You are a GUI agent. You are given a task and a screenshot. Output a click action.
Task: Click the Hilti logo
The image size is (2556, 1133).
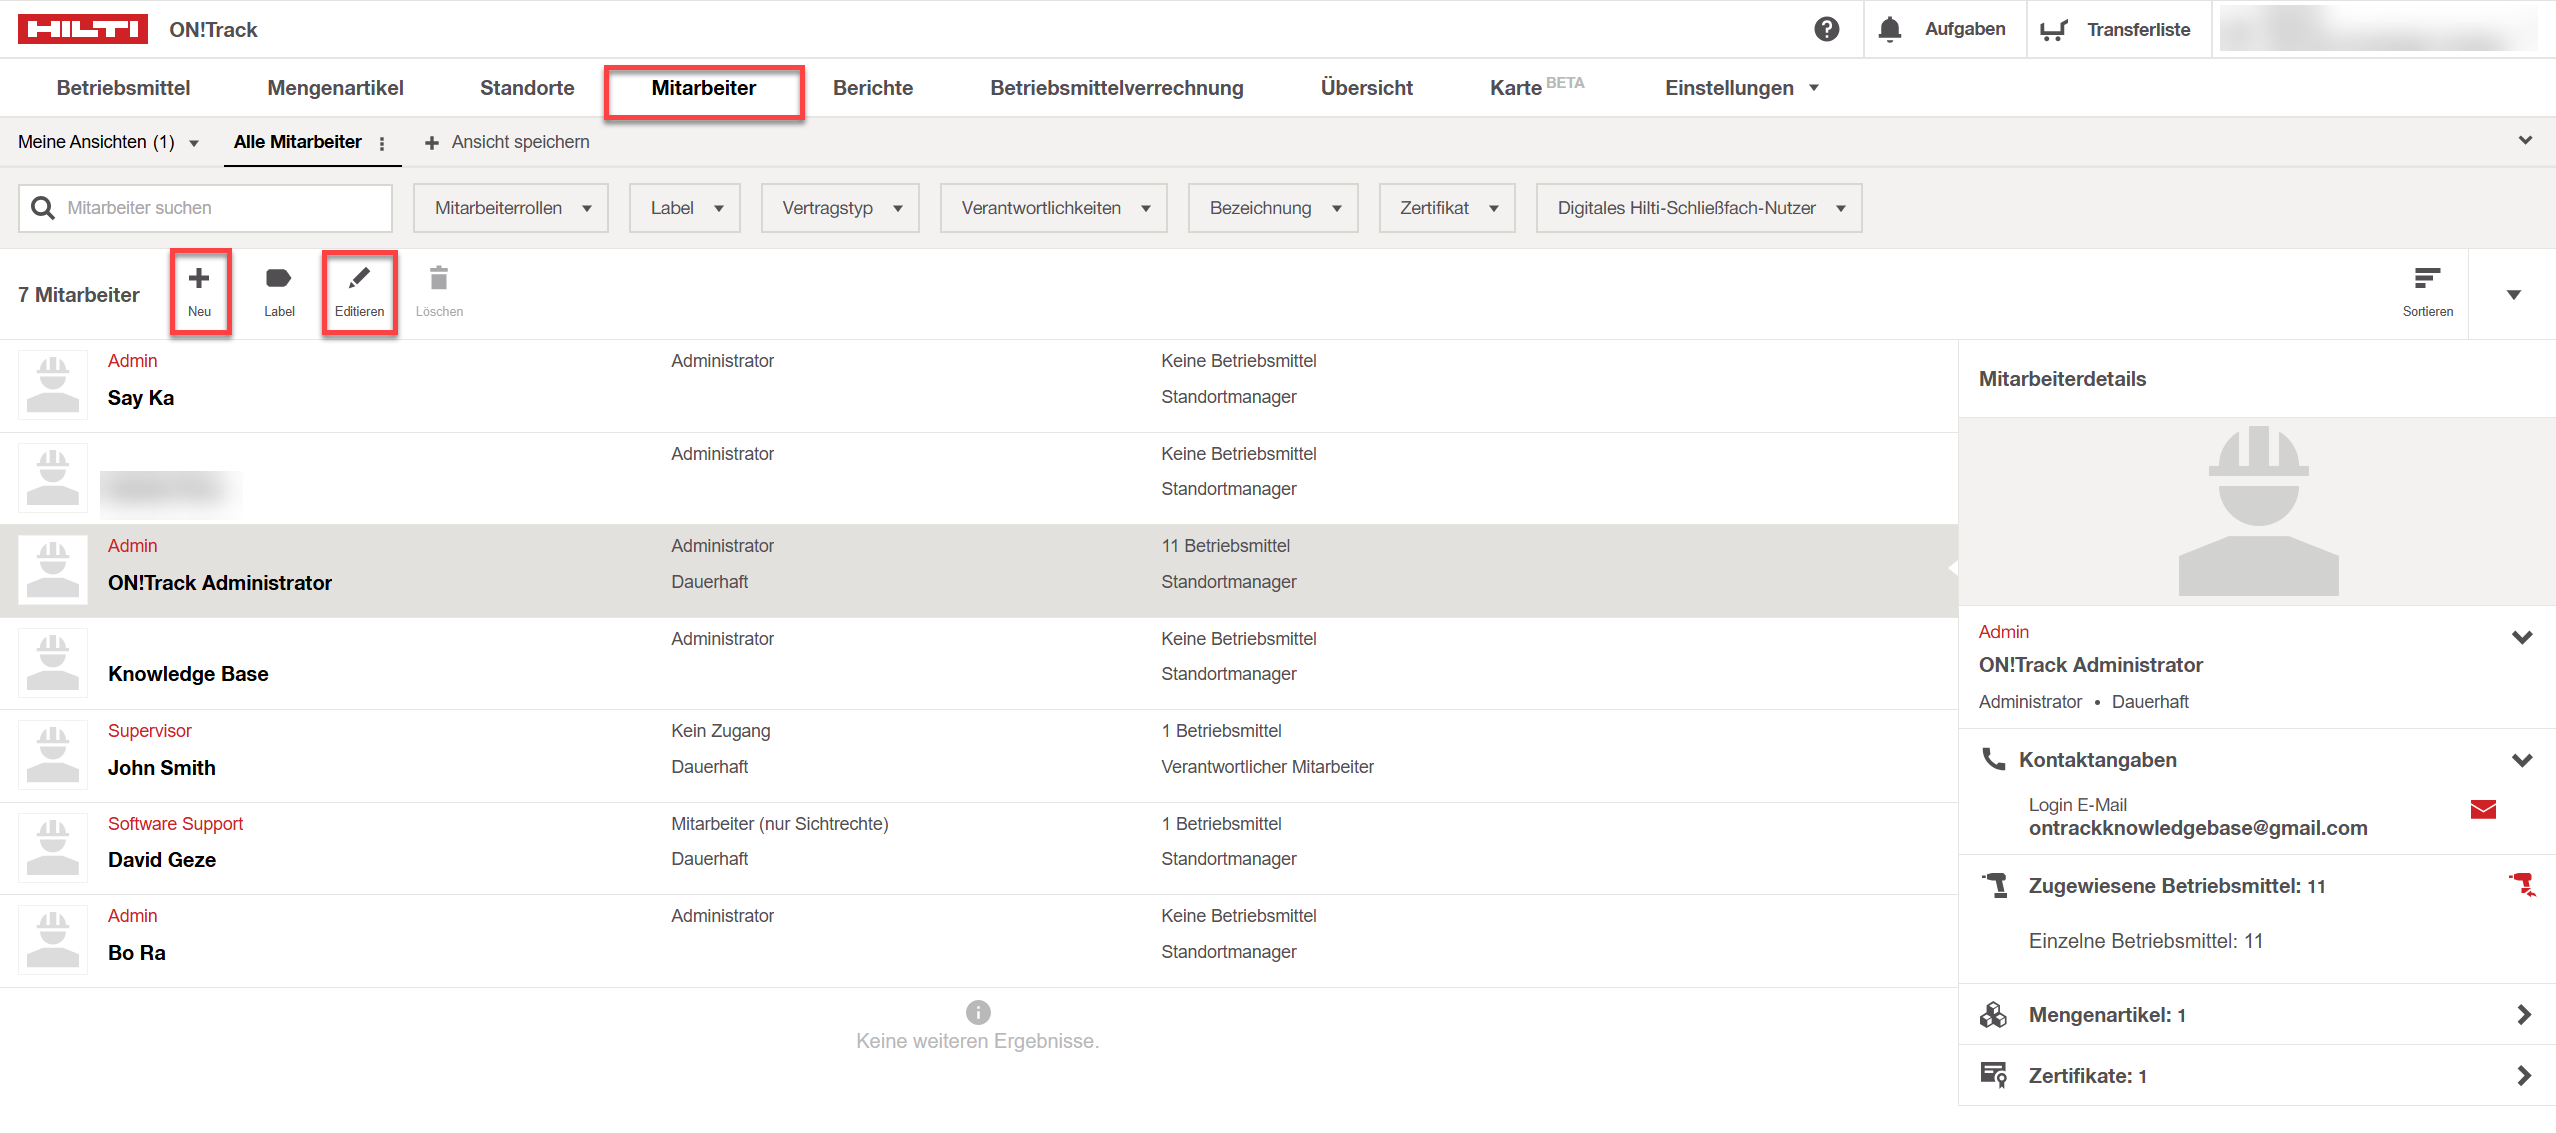[x=83, y=29]
